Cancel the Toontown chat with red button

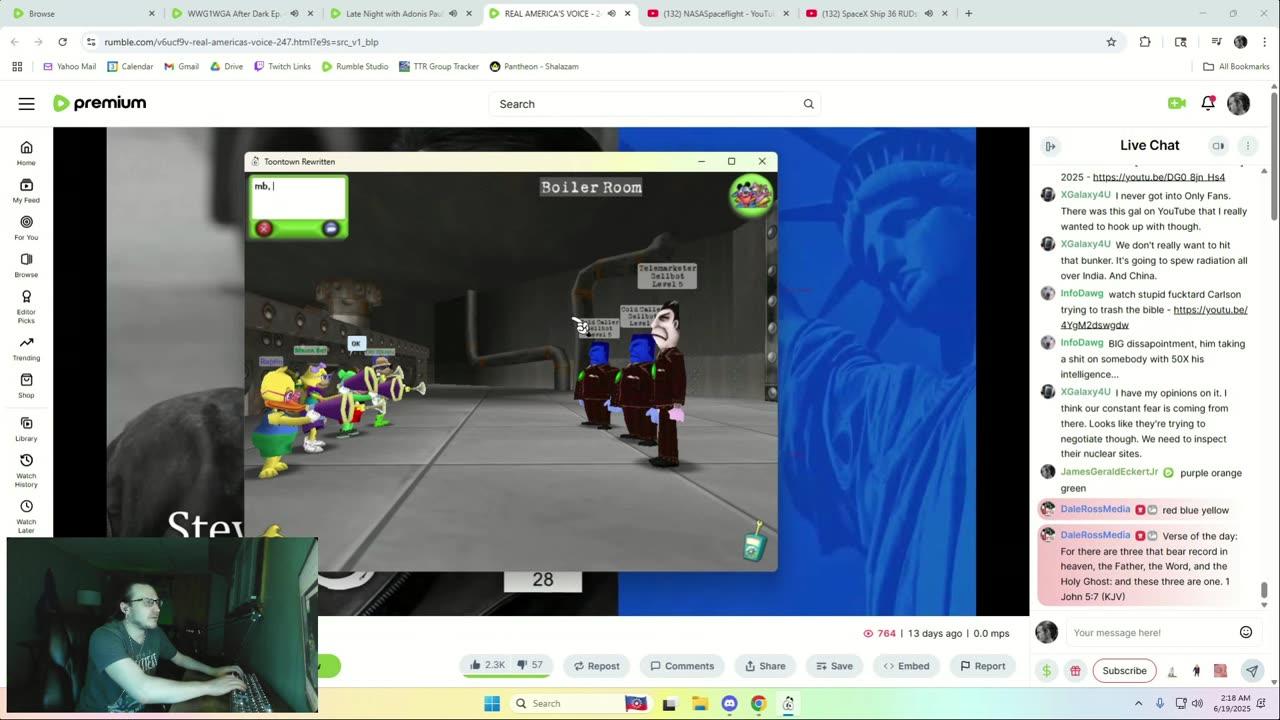[x=264, y=228]
